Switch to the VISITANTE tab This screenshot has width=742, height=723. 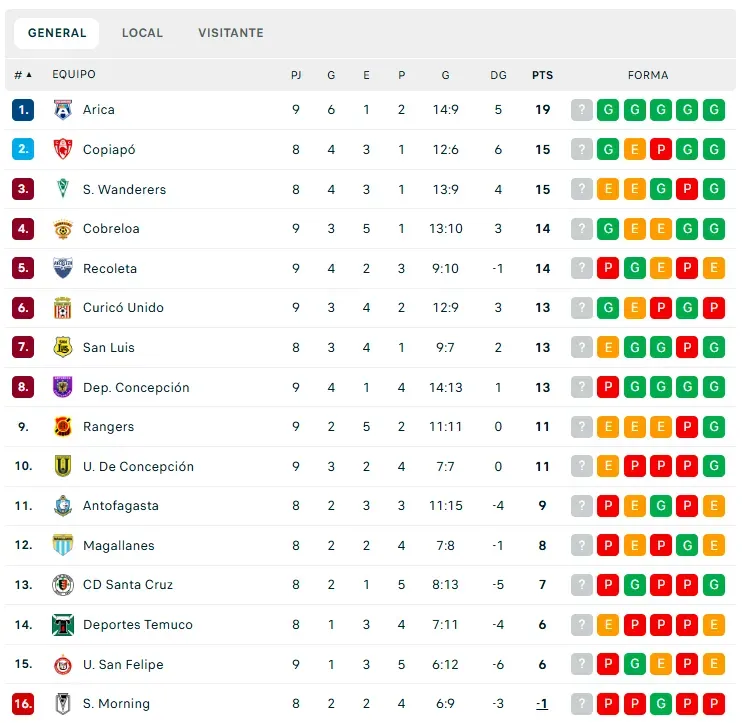pyautogui.click(x=231, y=33)
